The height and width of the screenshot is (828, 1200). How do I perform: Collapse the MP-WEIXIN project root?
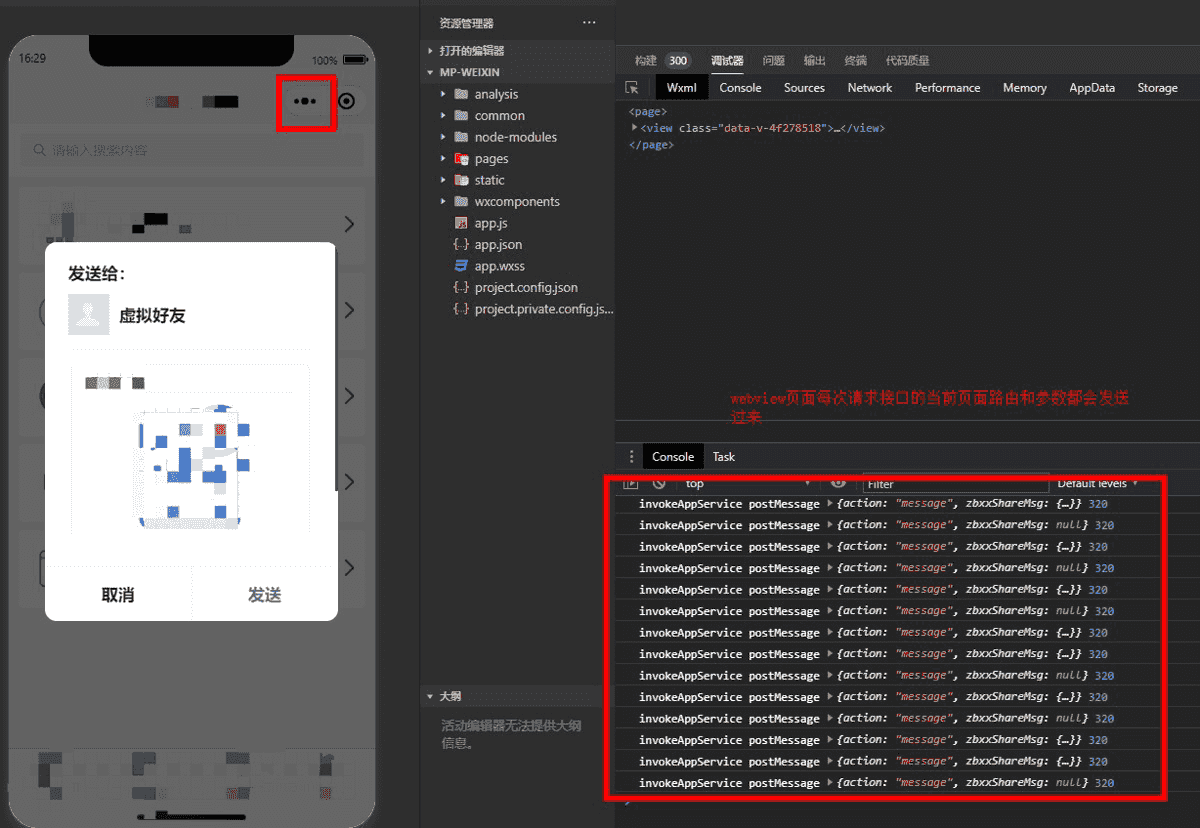430,72
